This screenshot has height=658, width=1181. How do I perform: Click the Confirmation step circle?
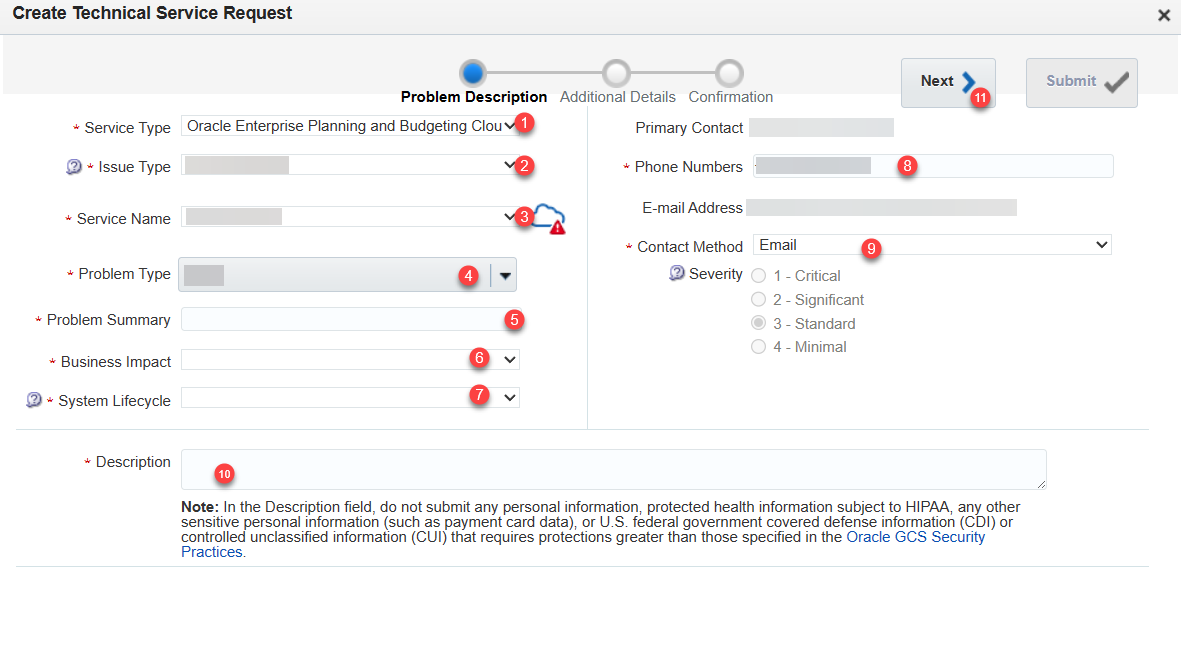point(730,72)
